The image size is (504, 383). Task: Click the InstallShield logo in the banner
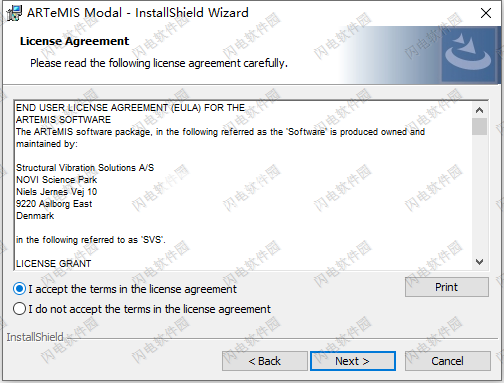pos(469,54)
